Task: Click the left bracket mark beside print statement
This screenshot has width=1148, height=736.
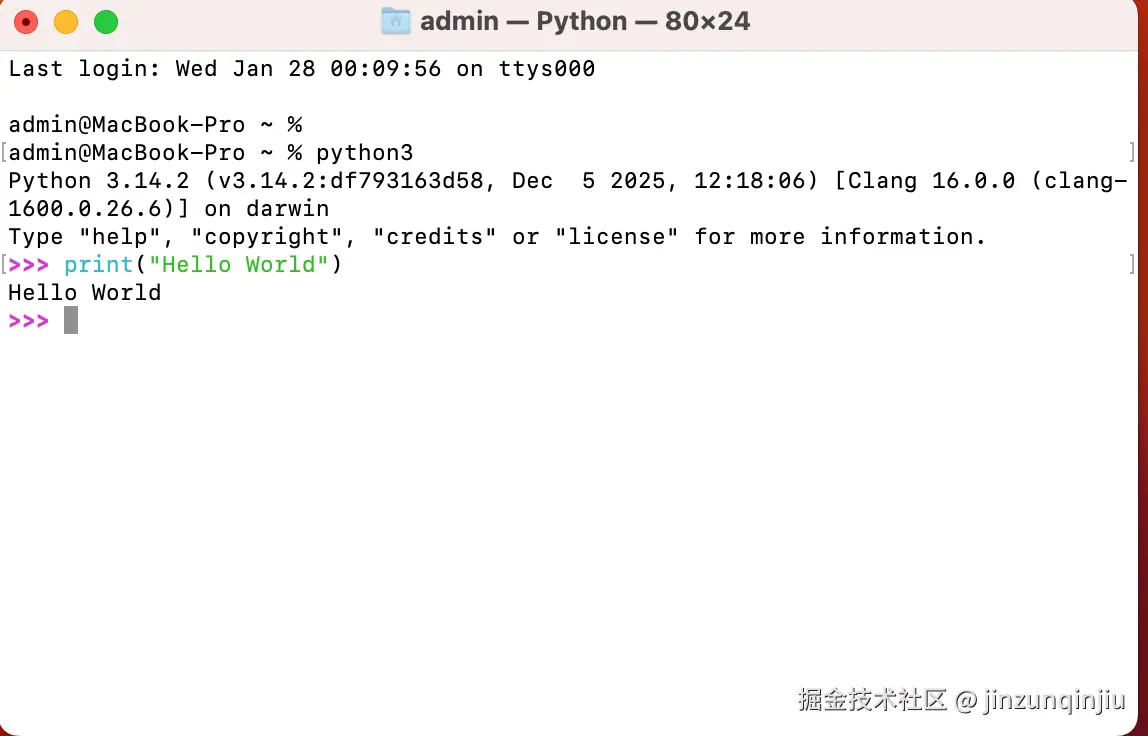Action: pos(4,264)
